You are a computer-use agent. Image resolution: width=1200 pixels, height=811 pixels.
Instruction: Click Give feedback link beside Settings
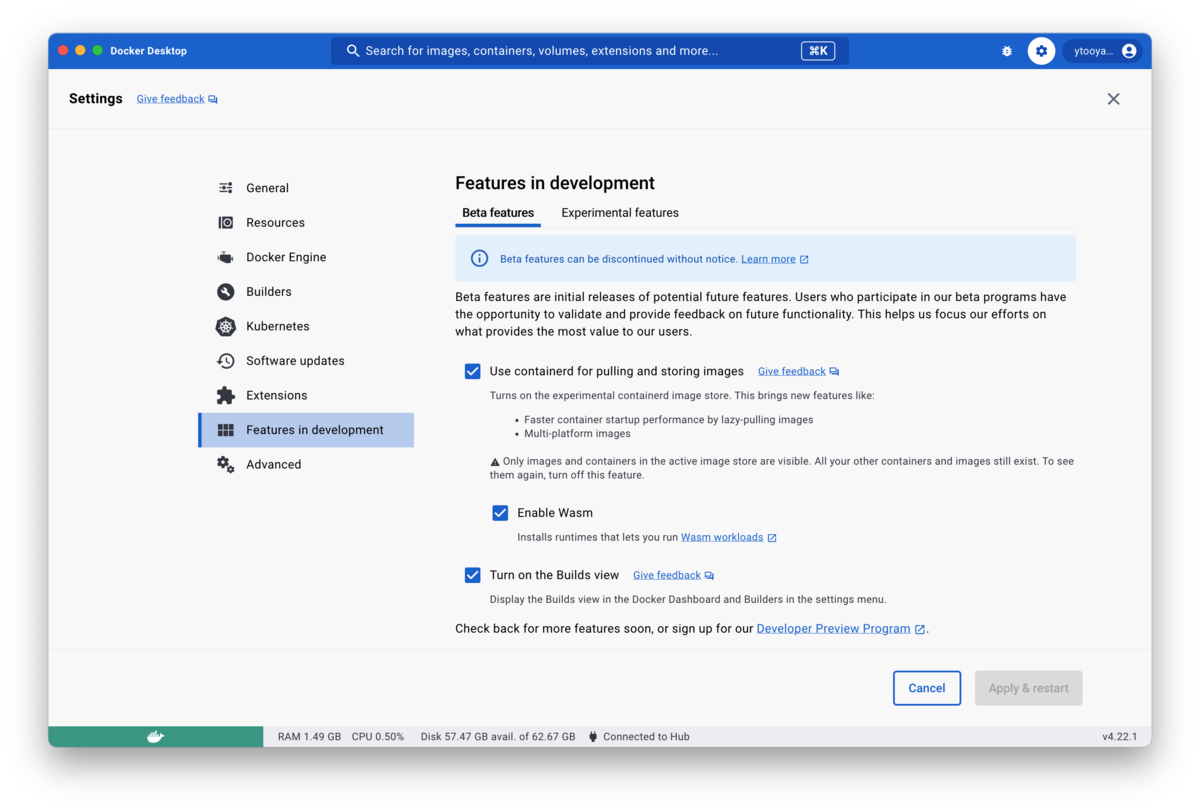pyautogui.click(x=170, y=99)
